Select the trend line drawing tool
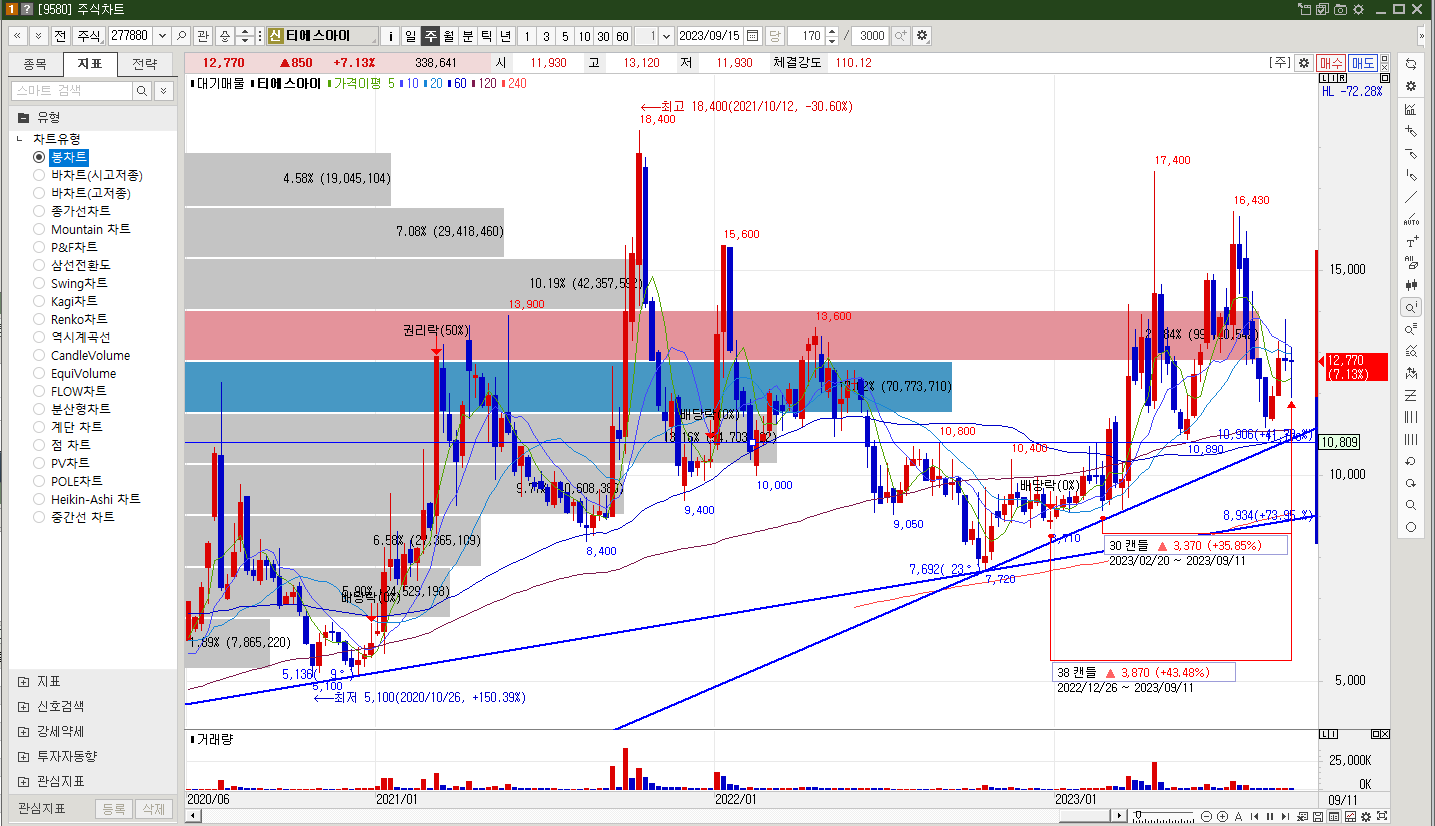 point(1411,197)
